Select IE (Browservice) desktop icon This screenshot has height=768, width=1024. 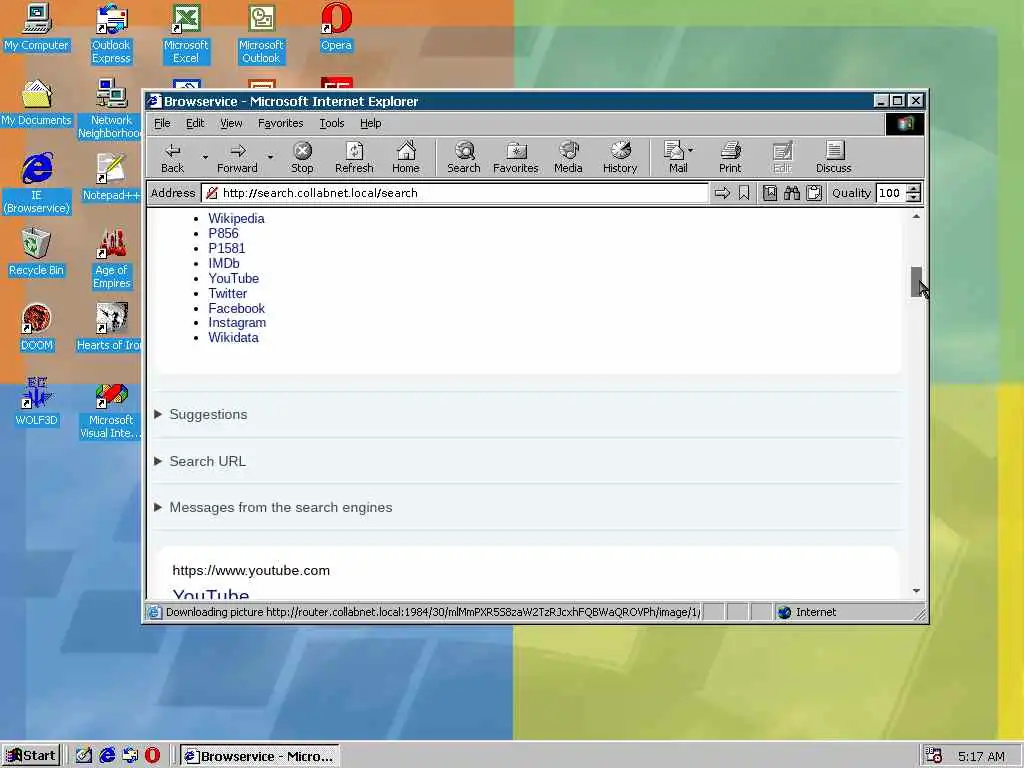point(36,184)
